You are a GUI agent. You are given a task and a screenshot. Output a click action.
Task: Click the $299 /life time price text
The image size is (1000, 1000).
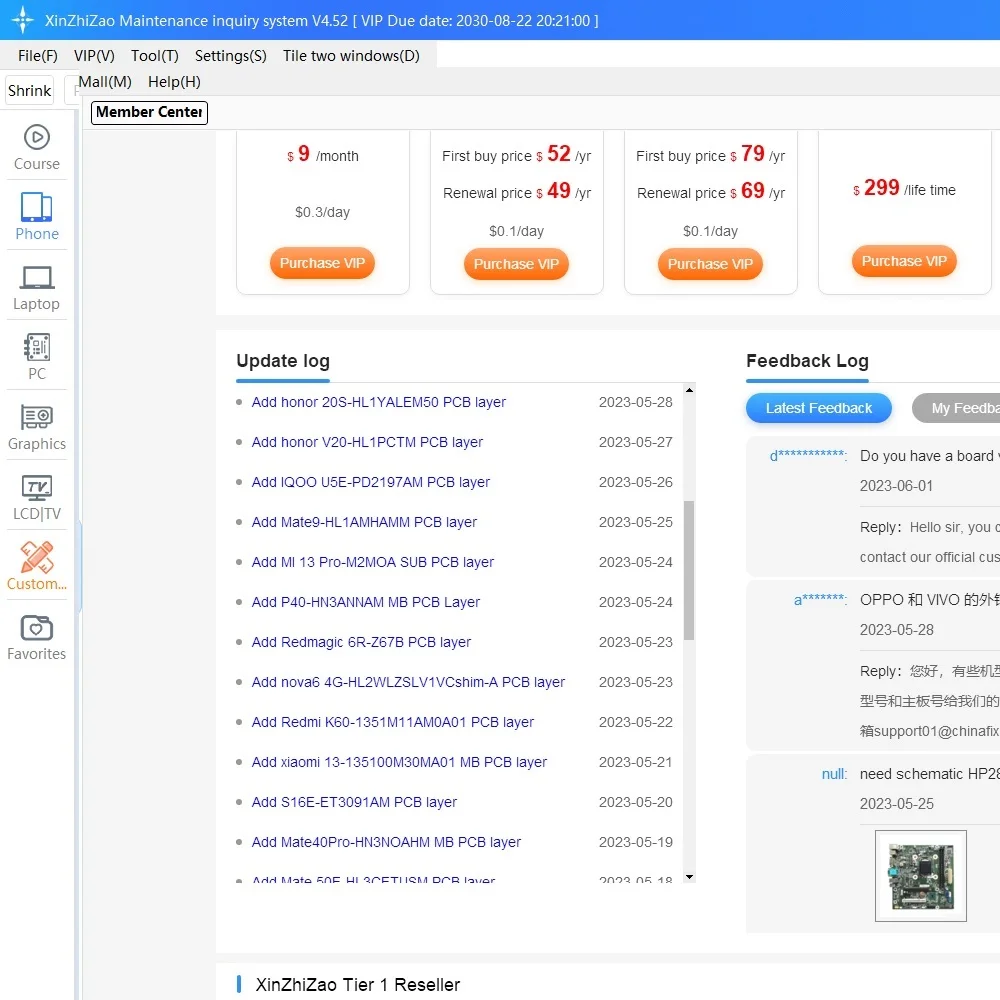point(904,188)
